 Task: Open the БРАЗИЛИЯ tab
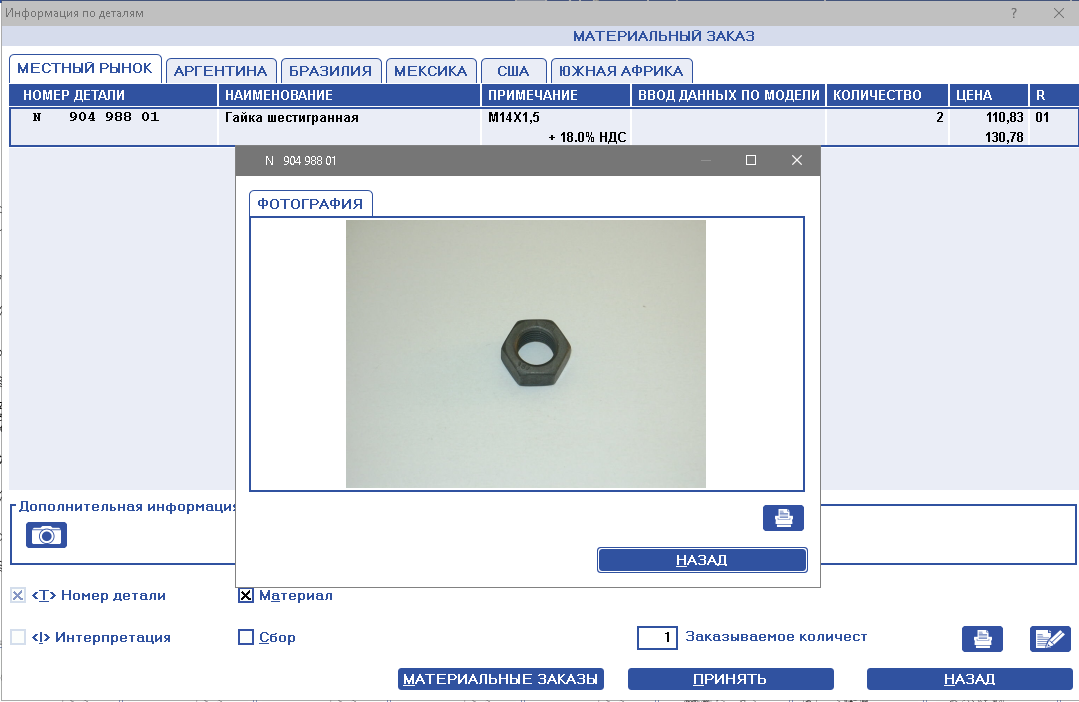331,71
